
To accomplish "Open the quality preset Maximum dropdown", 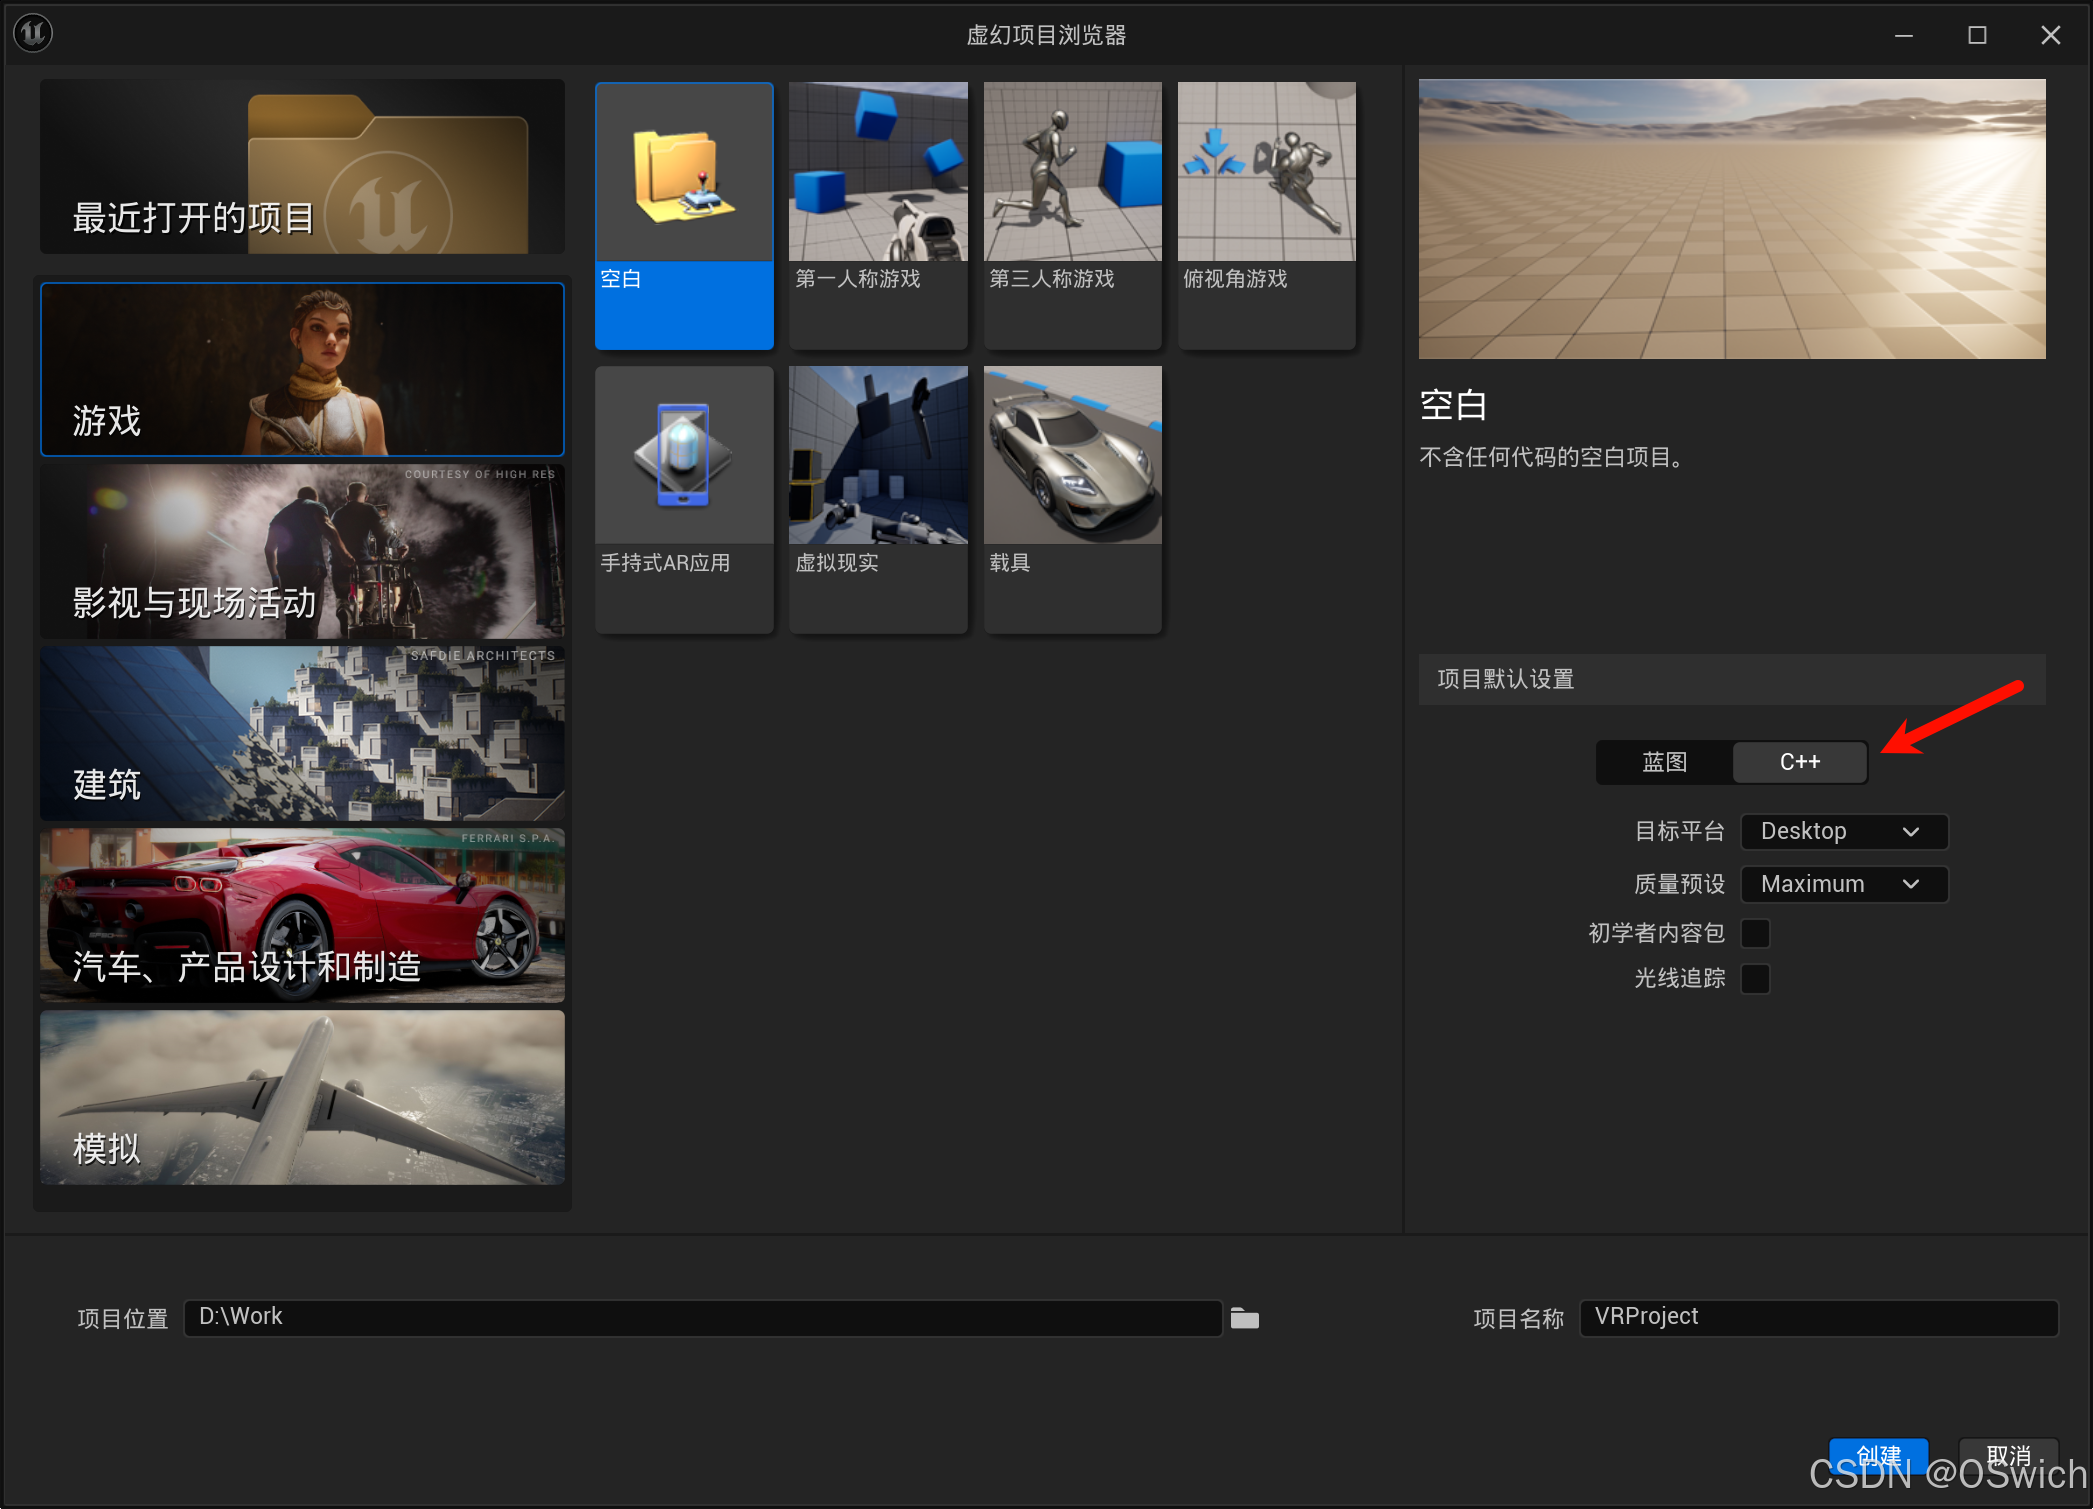I will coord(1843,884).
